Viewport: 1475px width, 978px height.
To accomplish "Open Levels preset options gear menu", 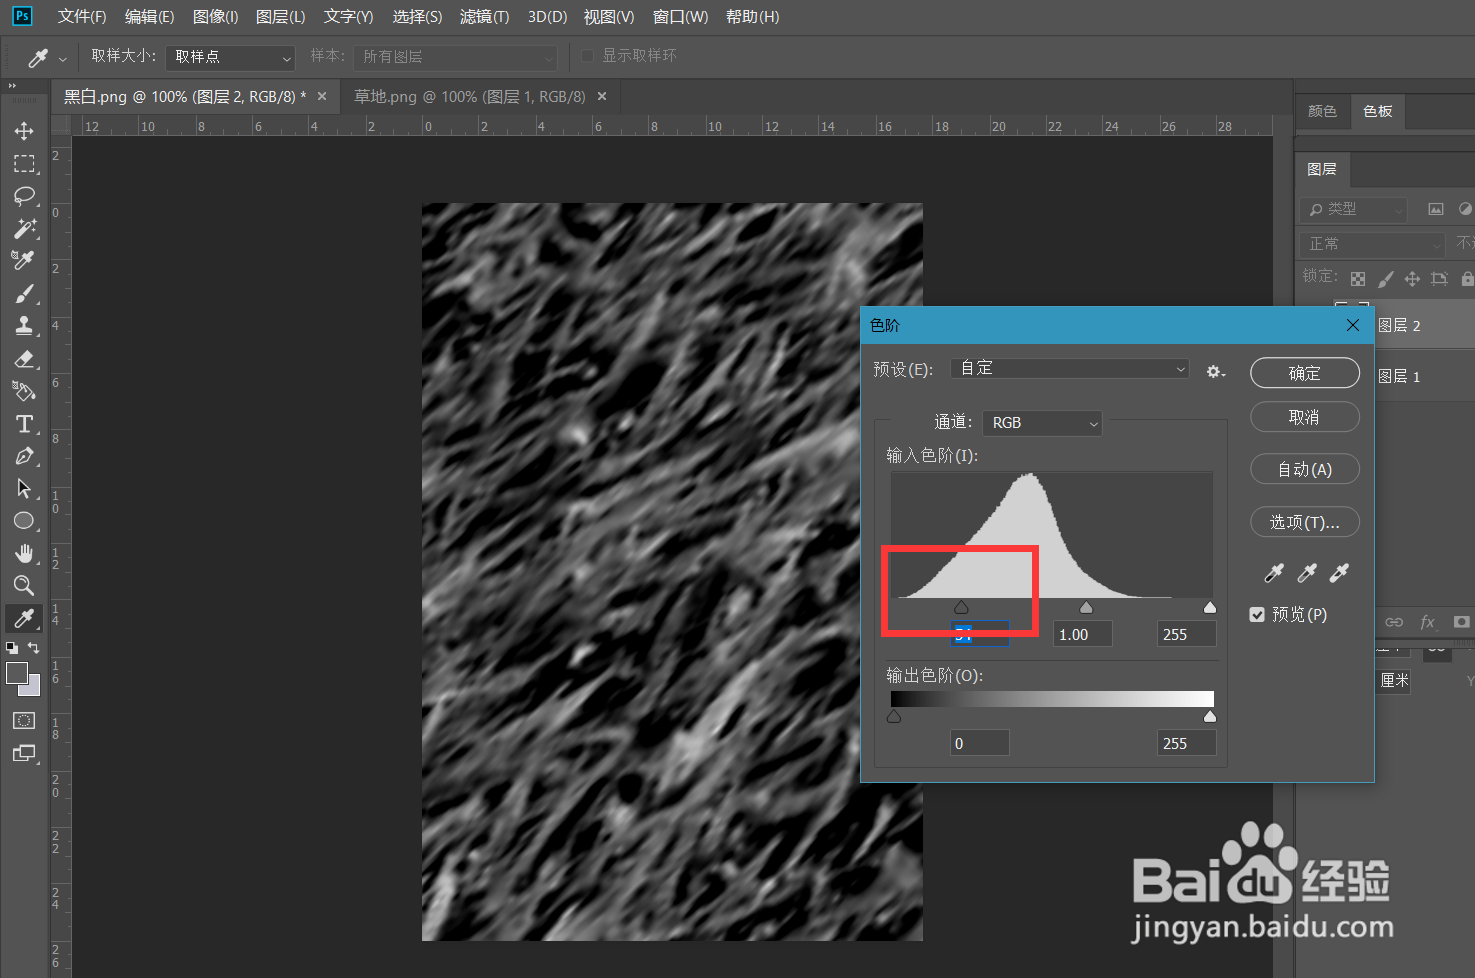I will tap(1215, 371).
